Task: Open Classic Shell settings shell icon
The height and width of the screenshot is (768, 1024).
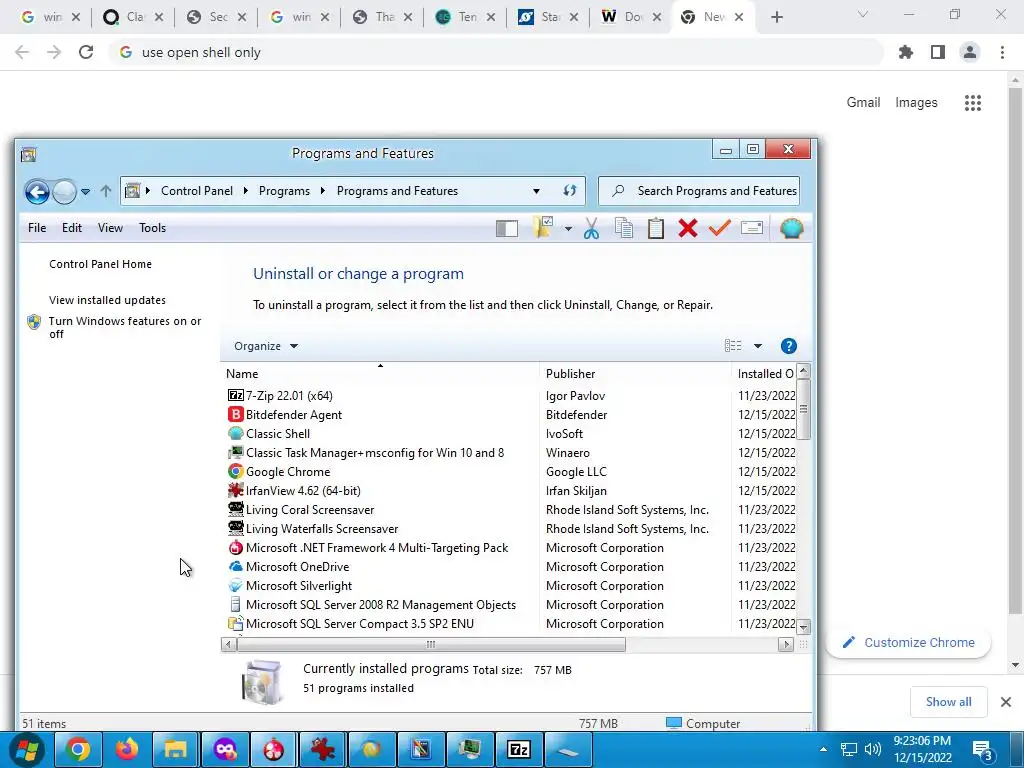Action: pos(791,229)
